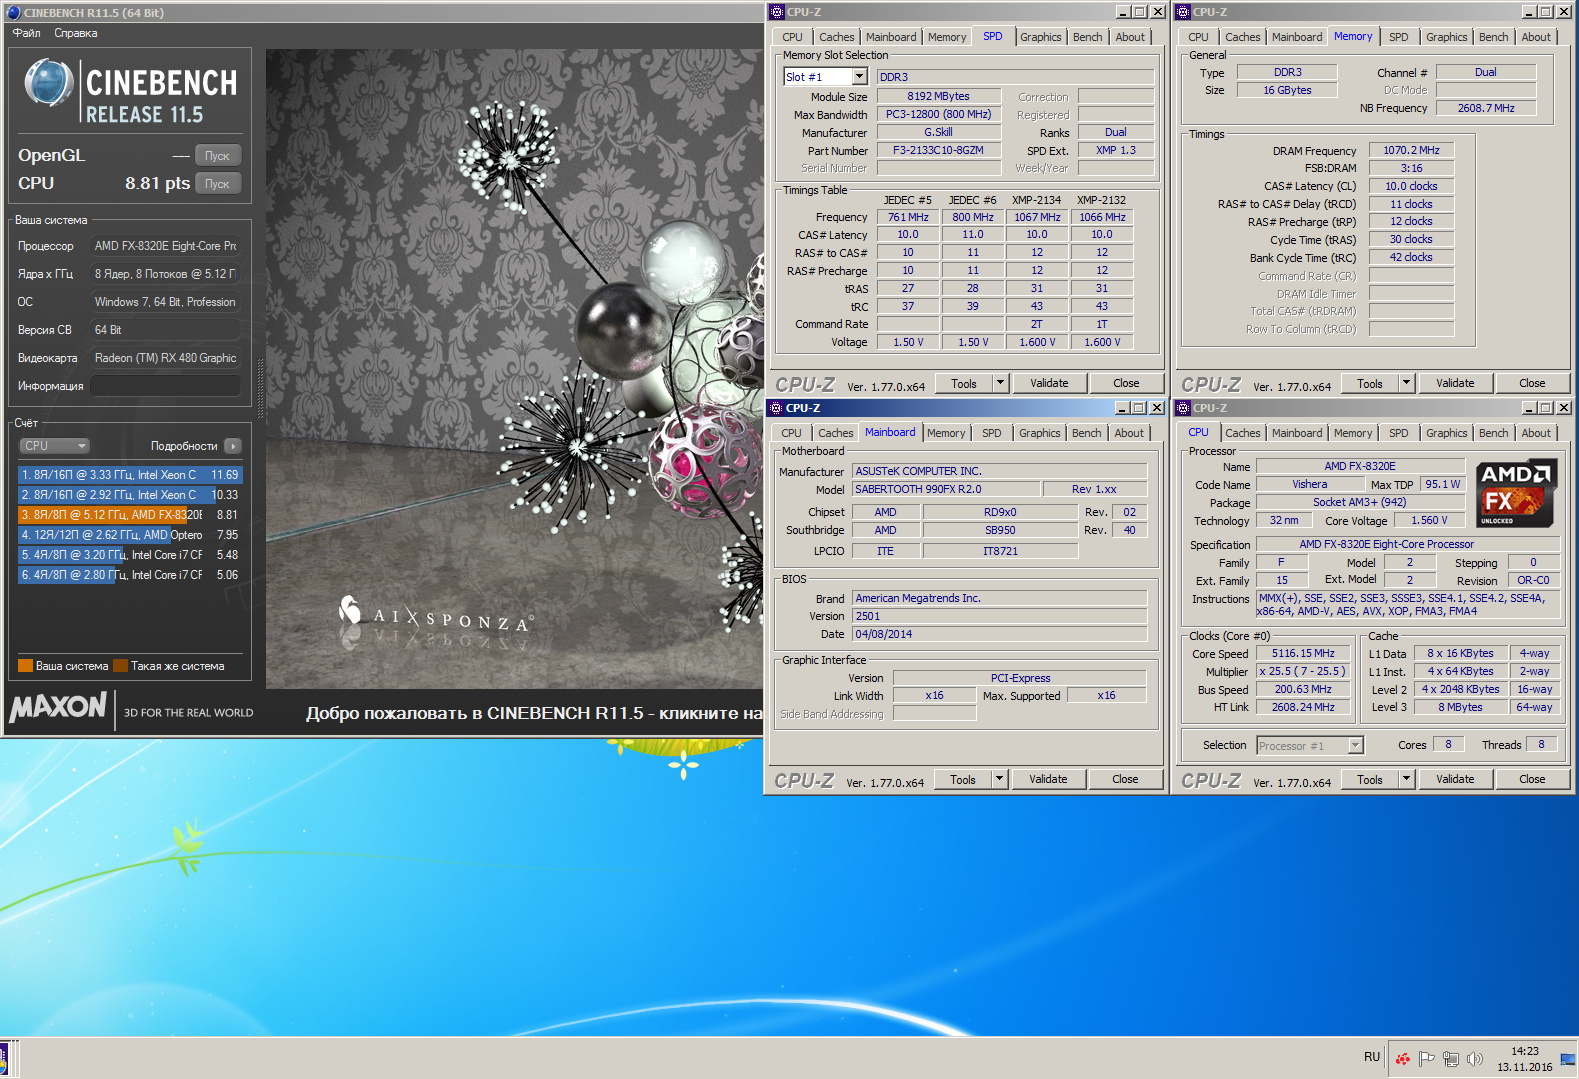Screen dimensions: 1579x1079
Task: Click the Core Speed value 5116.15 MHz
Action: pos(1303,654)
